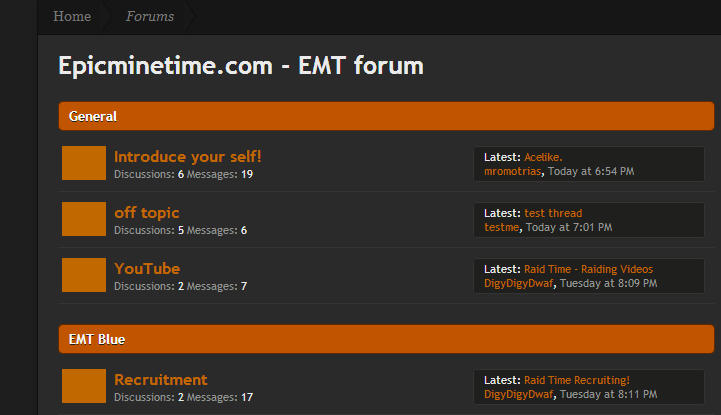Open the Forums breadcrumb

click(x=150, y=16)
